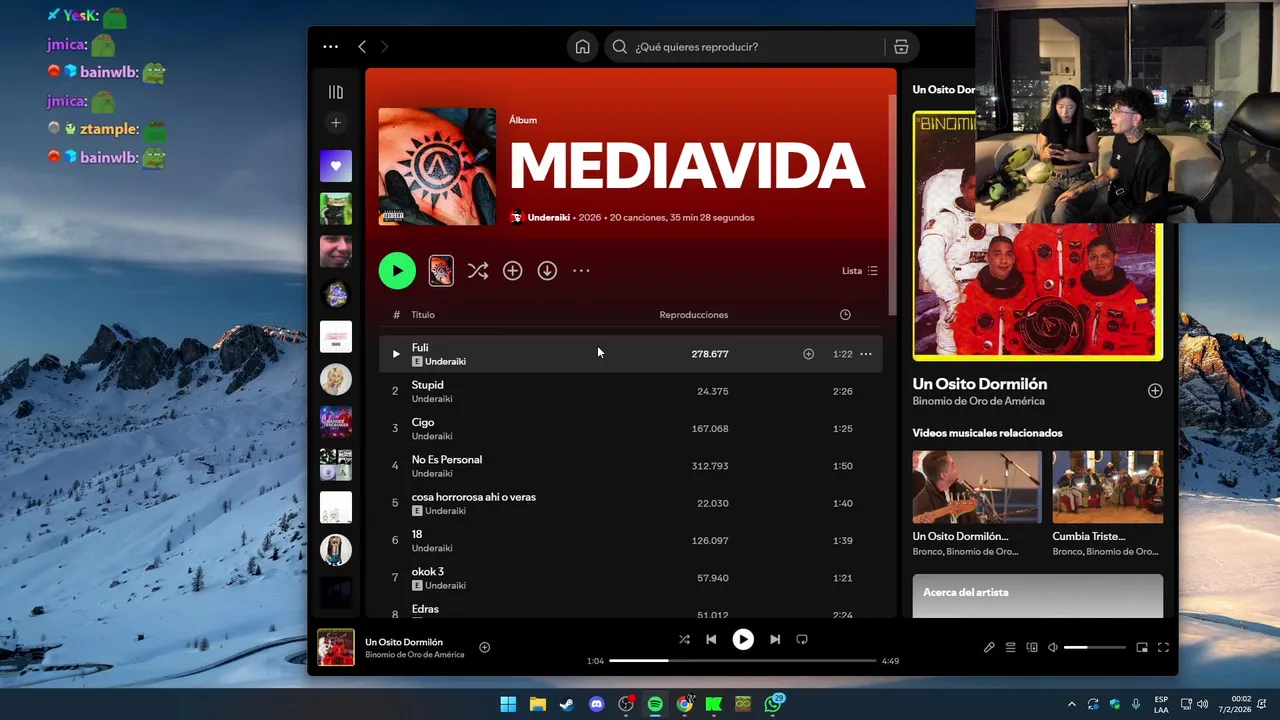Open the play queue icon

coord(1011,647)
